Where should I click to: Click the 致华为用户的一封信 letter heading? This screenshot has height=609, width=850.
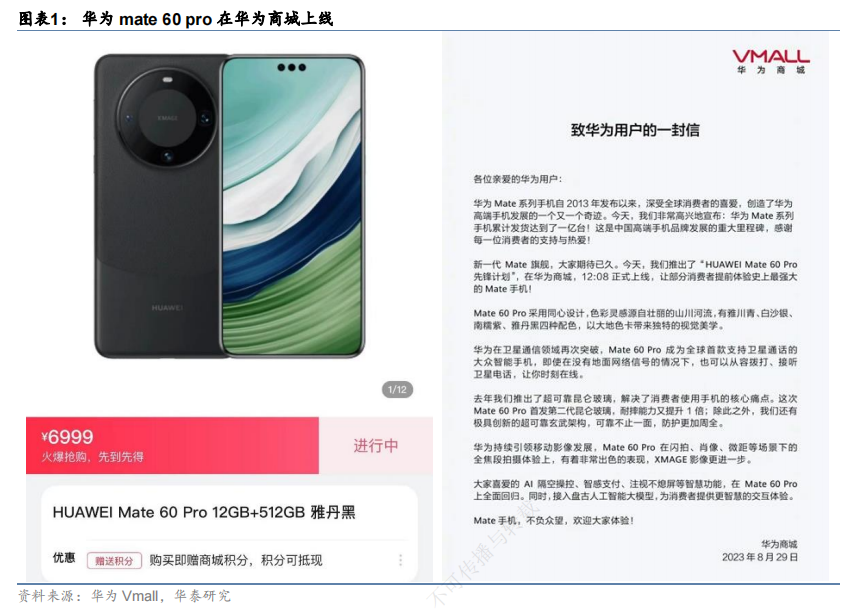[x=635, y=130]
